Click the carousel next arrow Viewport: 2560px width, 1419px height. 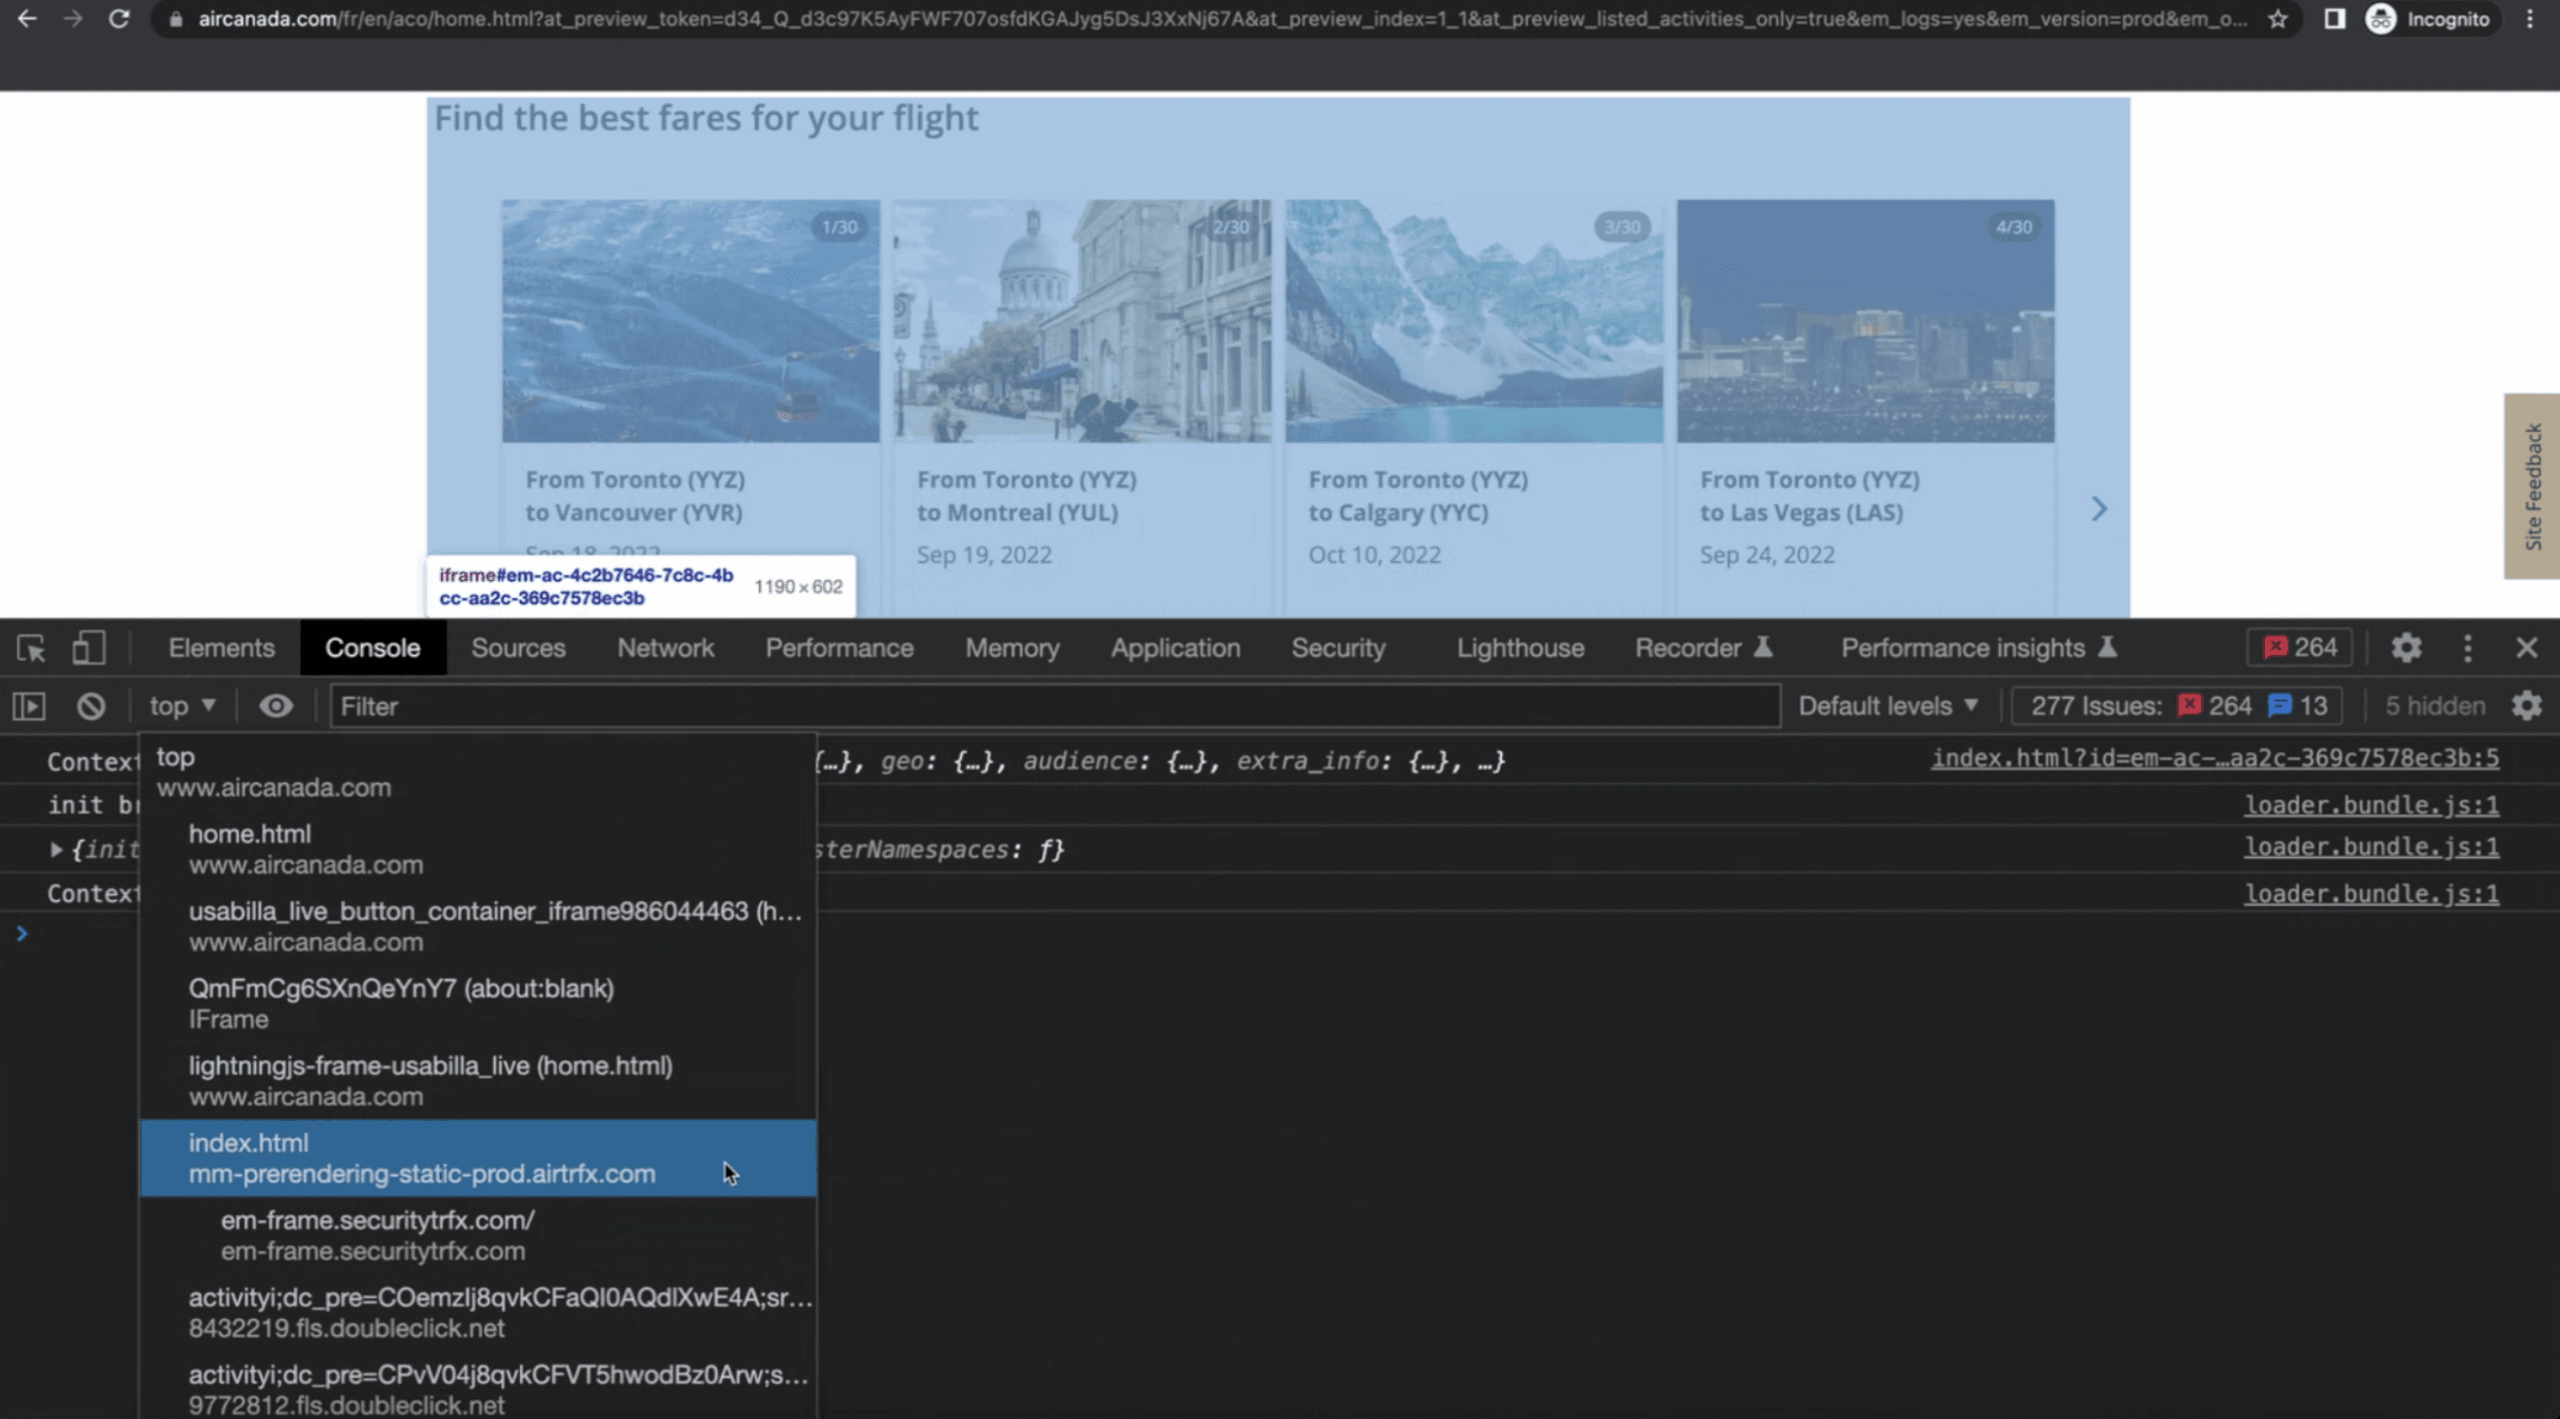(2098, 509)
